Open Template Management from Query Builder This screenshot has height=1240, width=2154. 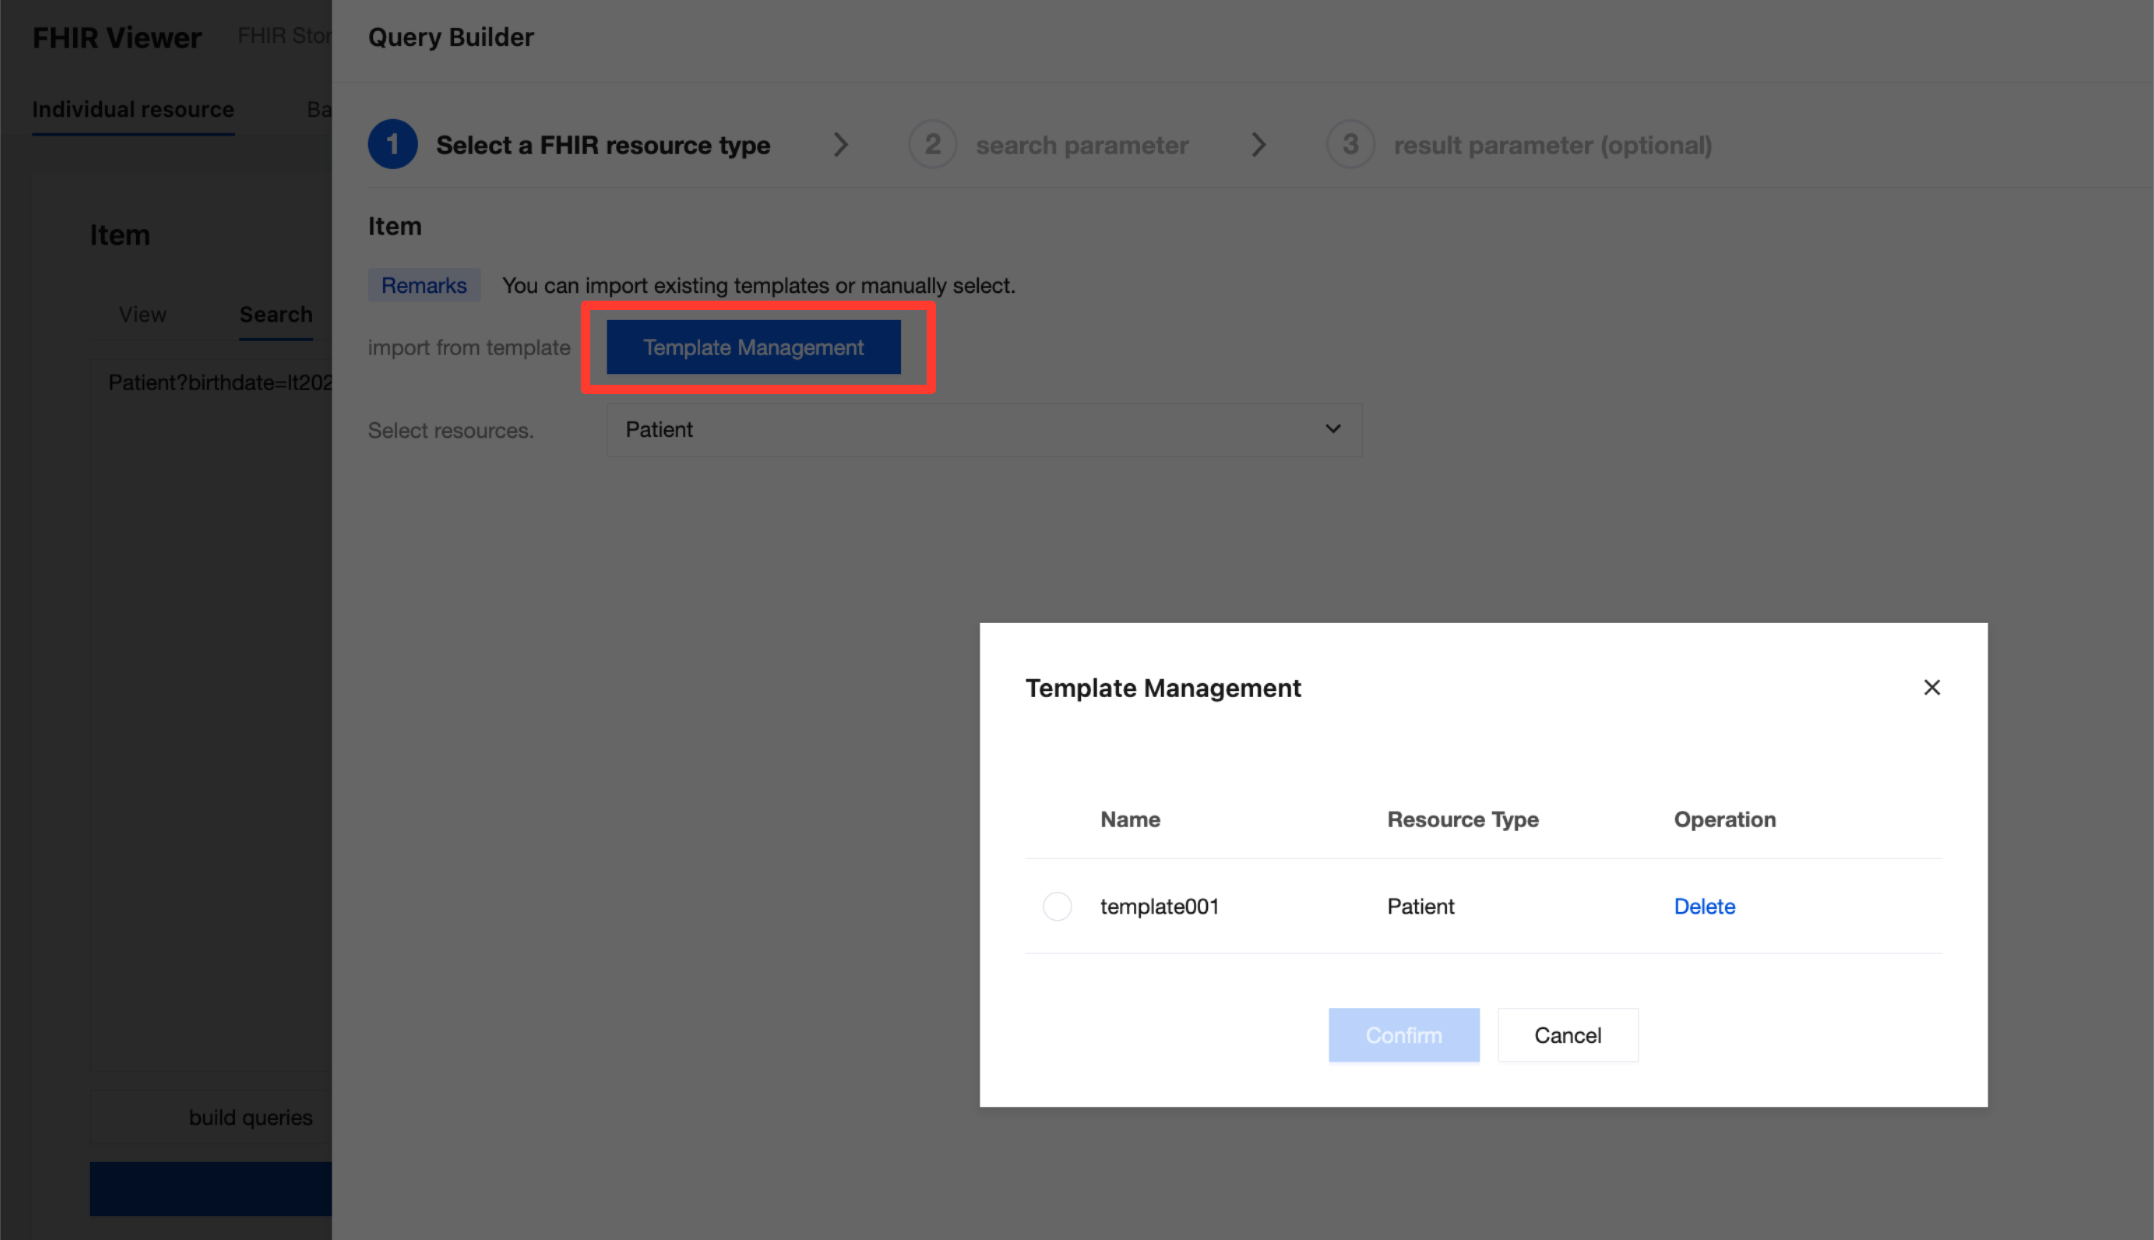[x=753, y=347]
